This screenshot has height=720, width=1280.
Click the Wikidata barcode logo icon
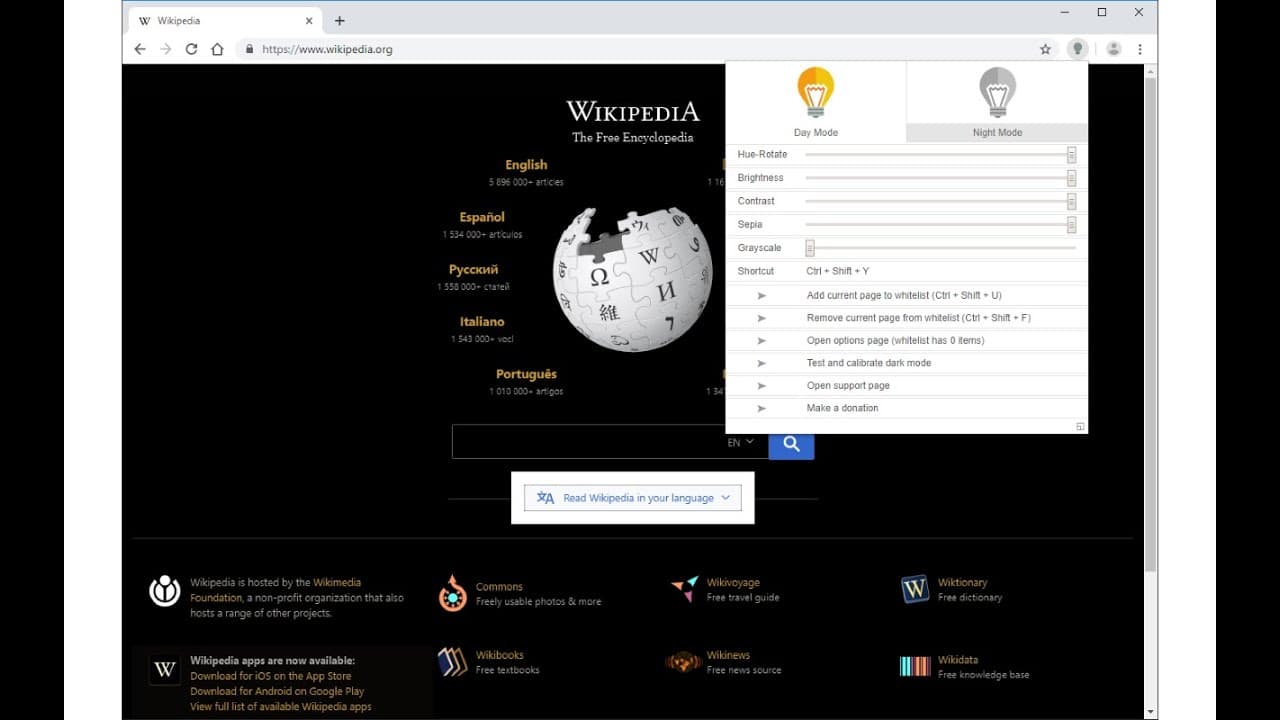click(x=915, y=666)
